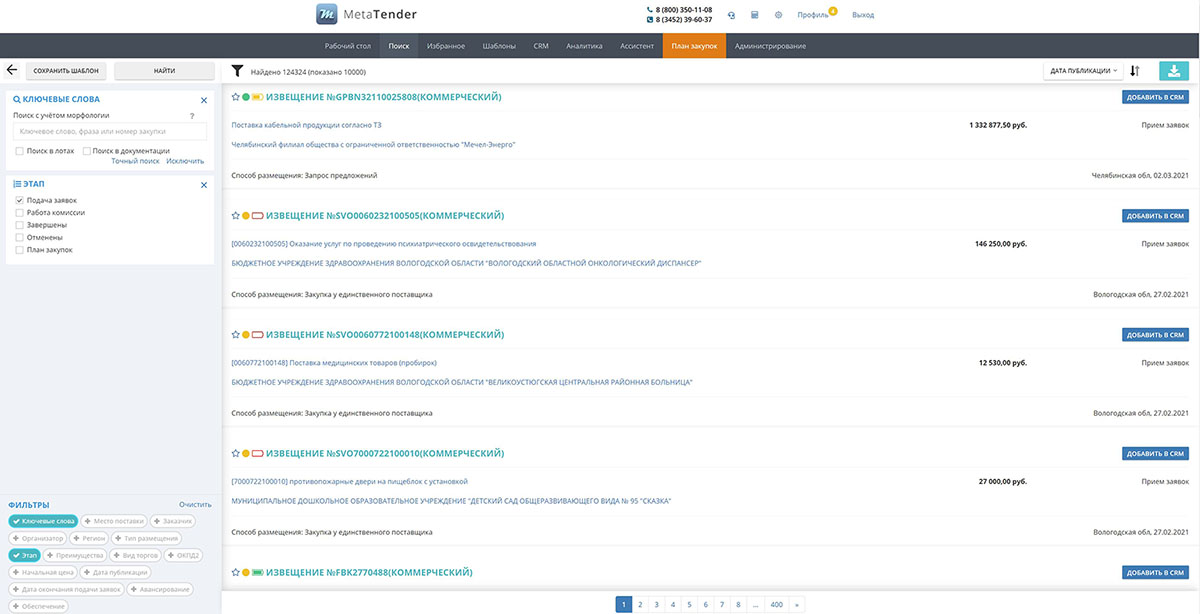Star the notice SVO0060772100148
The width and height of the screenshot is (1200, 614).
[x=235, y=334]
